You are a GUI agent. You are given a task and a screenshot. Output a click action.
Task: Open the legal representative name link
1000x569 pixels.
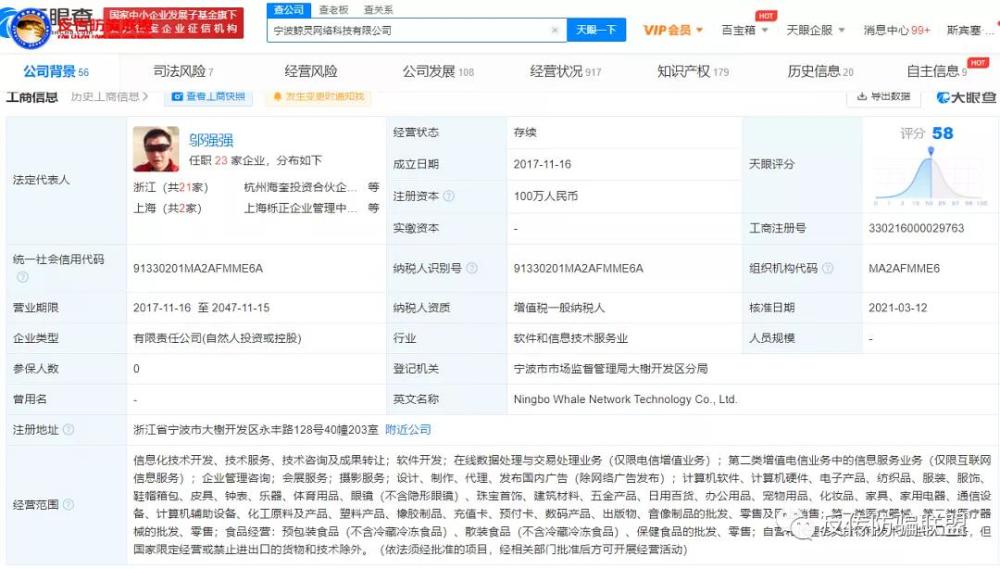pos(210,140)
